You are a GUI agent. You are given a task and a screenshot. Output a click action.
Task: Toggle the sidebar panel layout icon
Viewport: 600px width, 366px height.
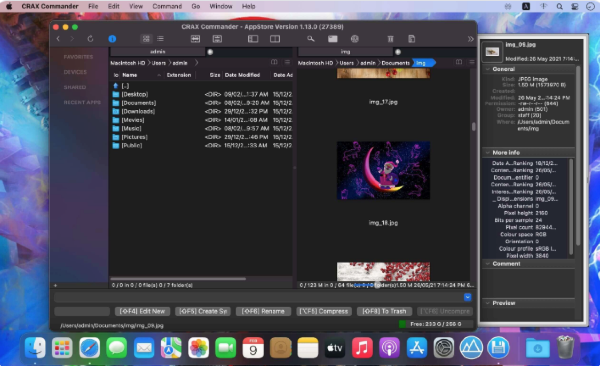coord(253,39)
